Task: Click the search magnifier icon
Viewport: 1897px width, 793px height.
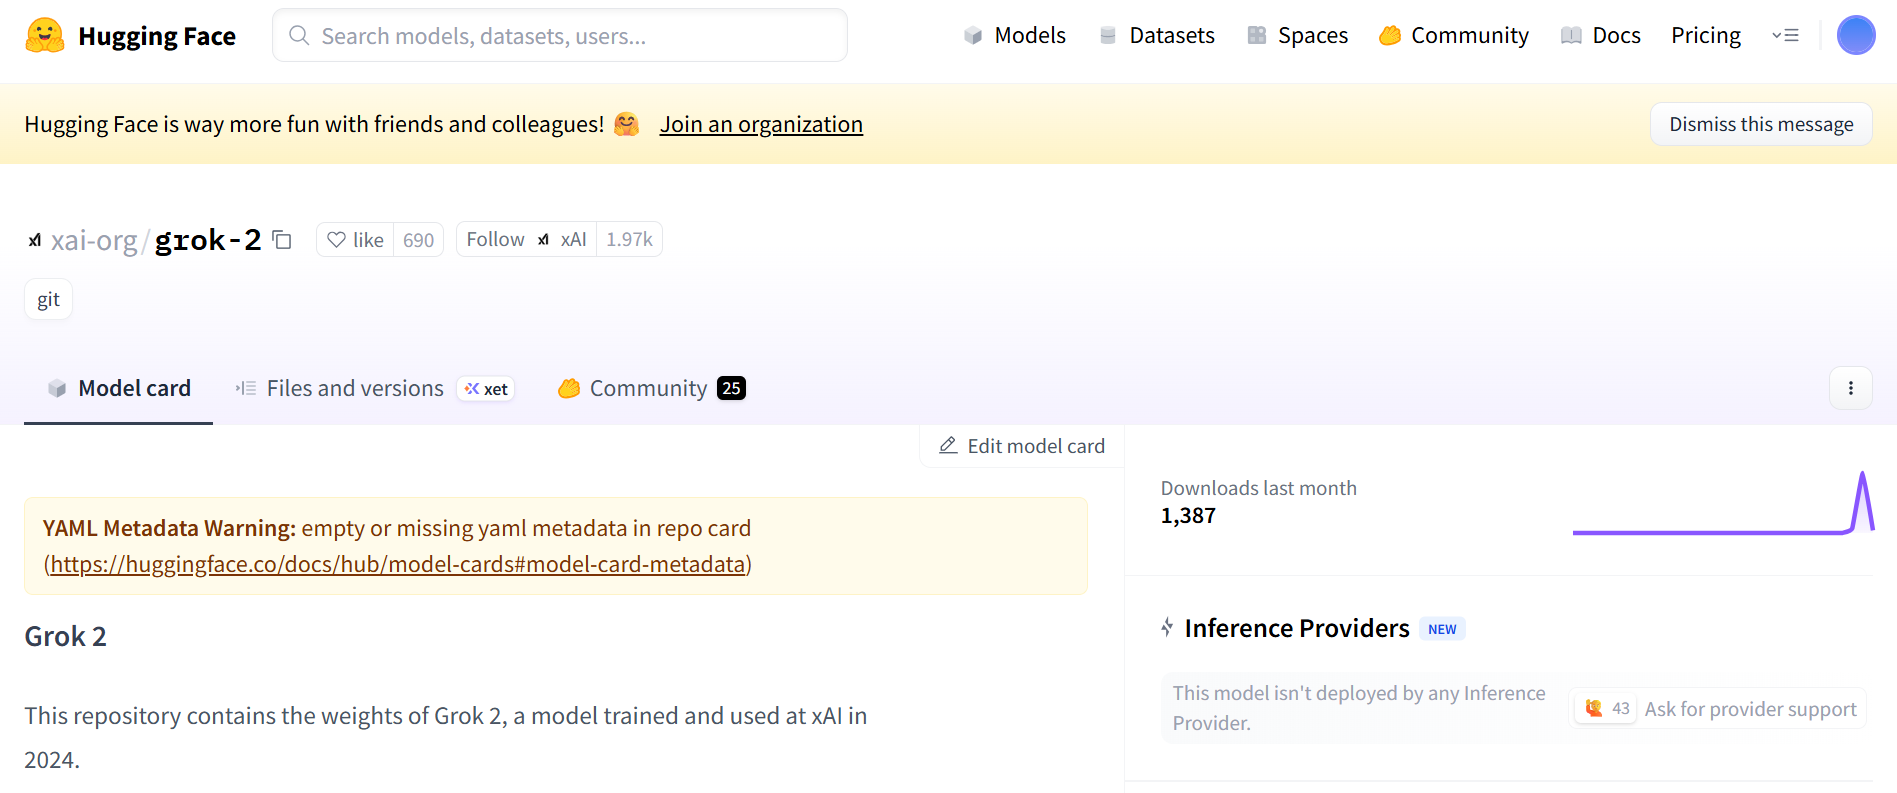Action: pos(299,36)
